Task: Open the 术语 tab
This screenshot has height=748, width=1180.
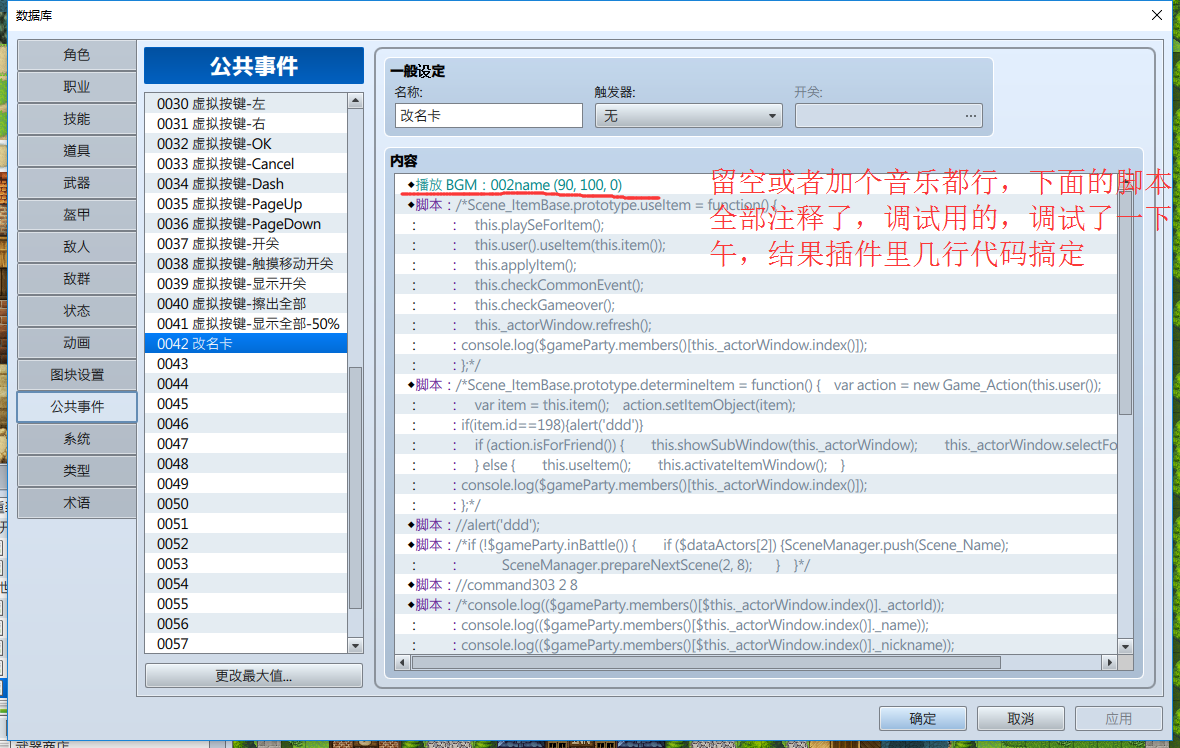Action: coord(77,503)
